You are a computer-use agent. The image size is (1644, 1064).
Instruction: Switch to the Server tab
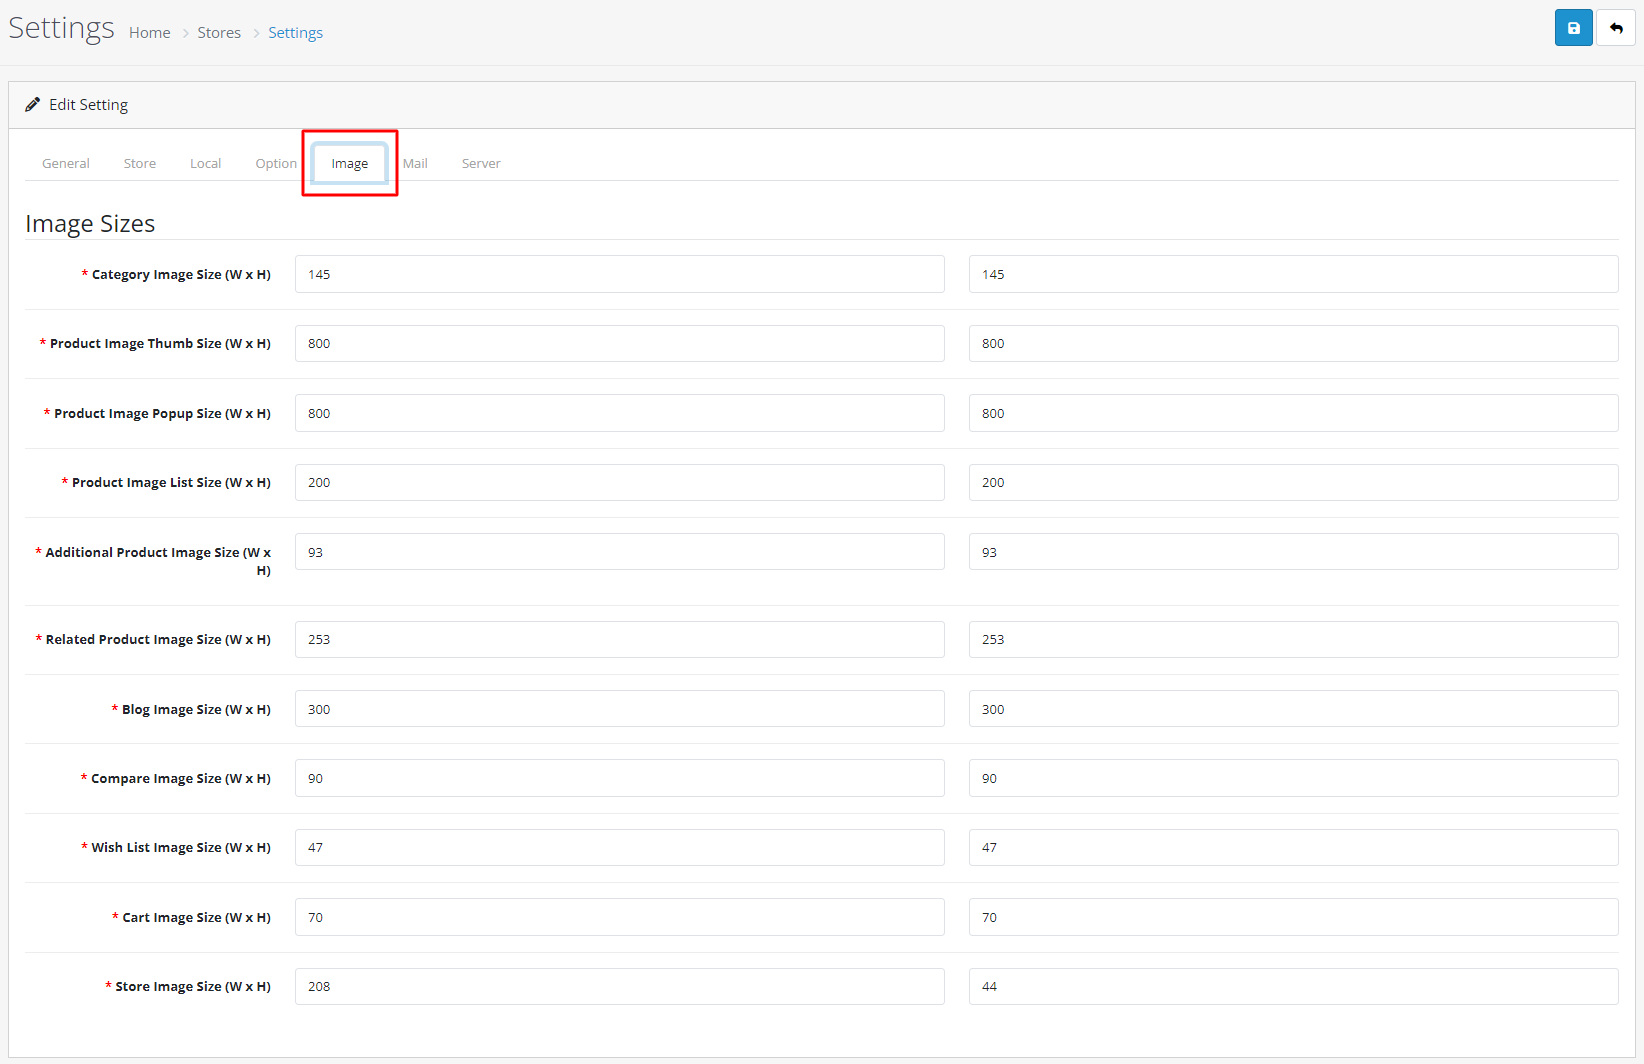click(481, 163)
